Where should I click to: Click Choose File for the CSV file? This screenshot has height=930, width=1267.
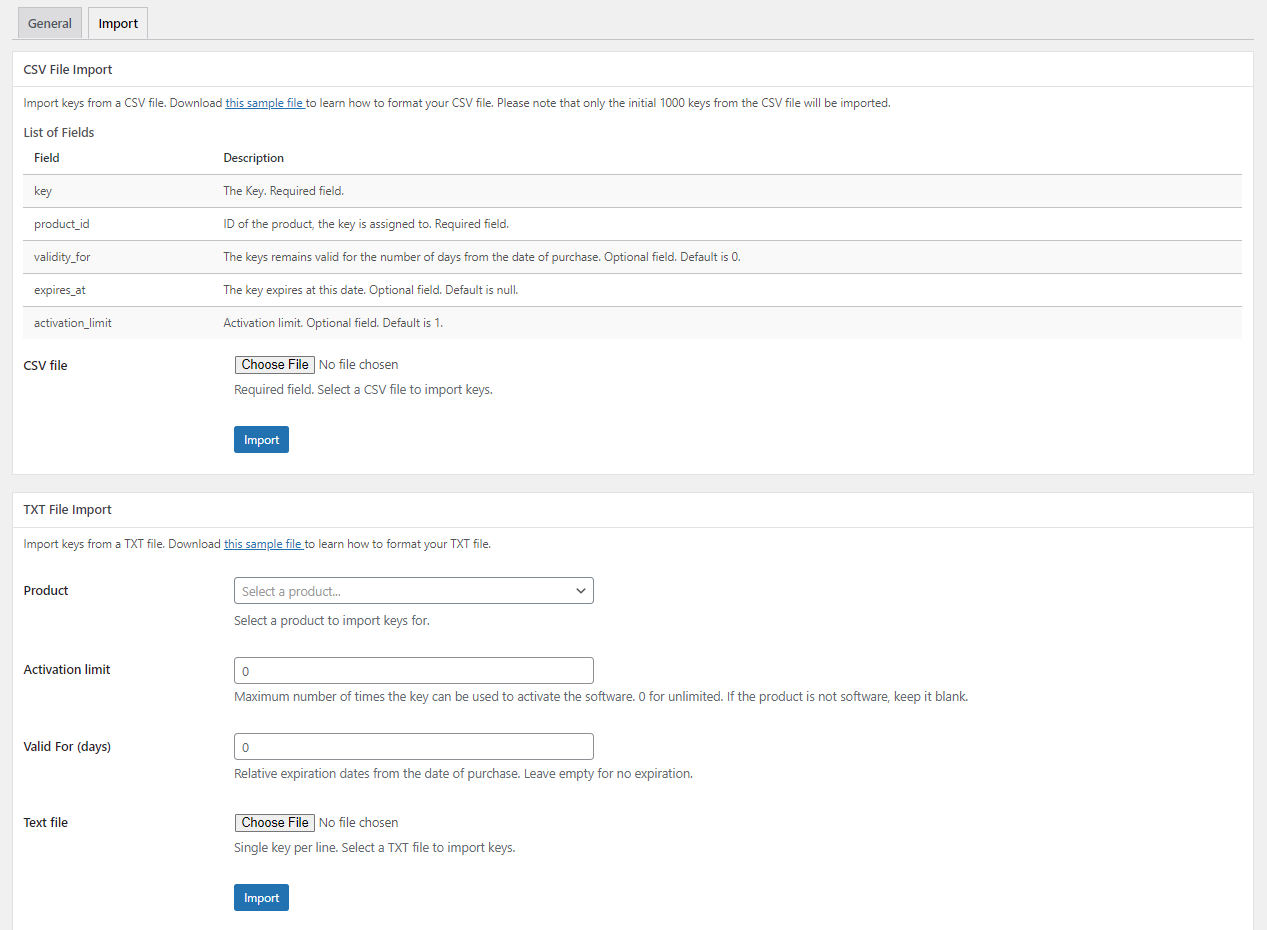275,365
